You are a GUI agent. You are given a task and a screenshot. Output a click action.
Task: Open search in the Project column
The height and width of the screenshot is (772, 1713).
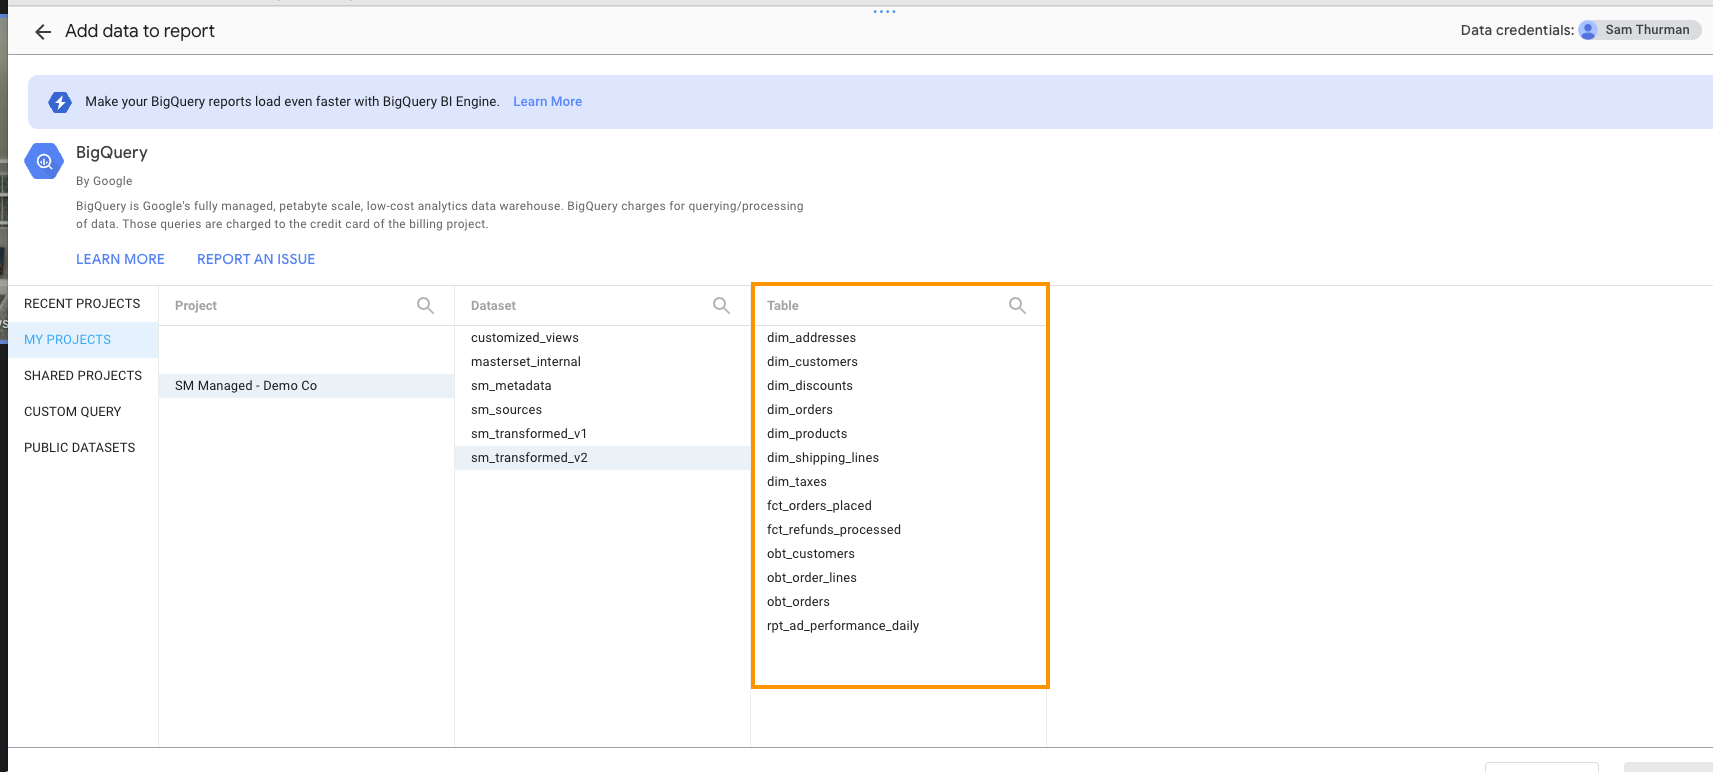pyautogui.click(x=425, y=306)
